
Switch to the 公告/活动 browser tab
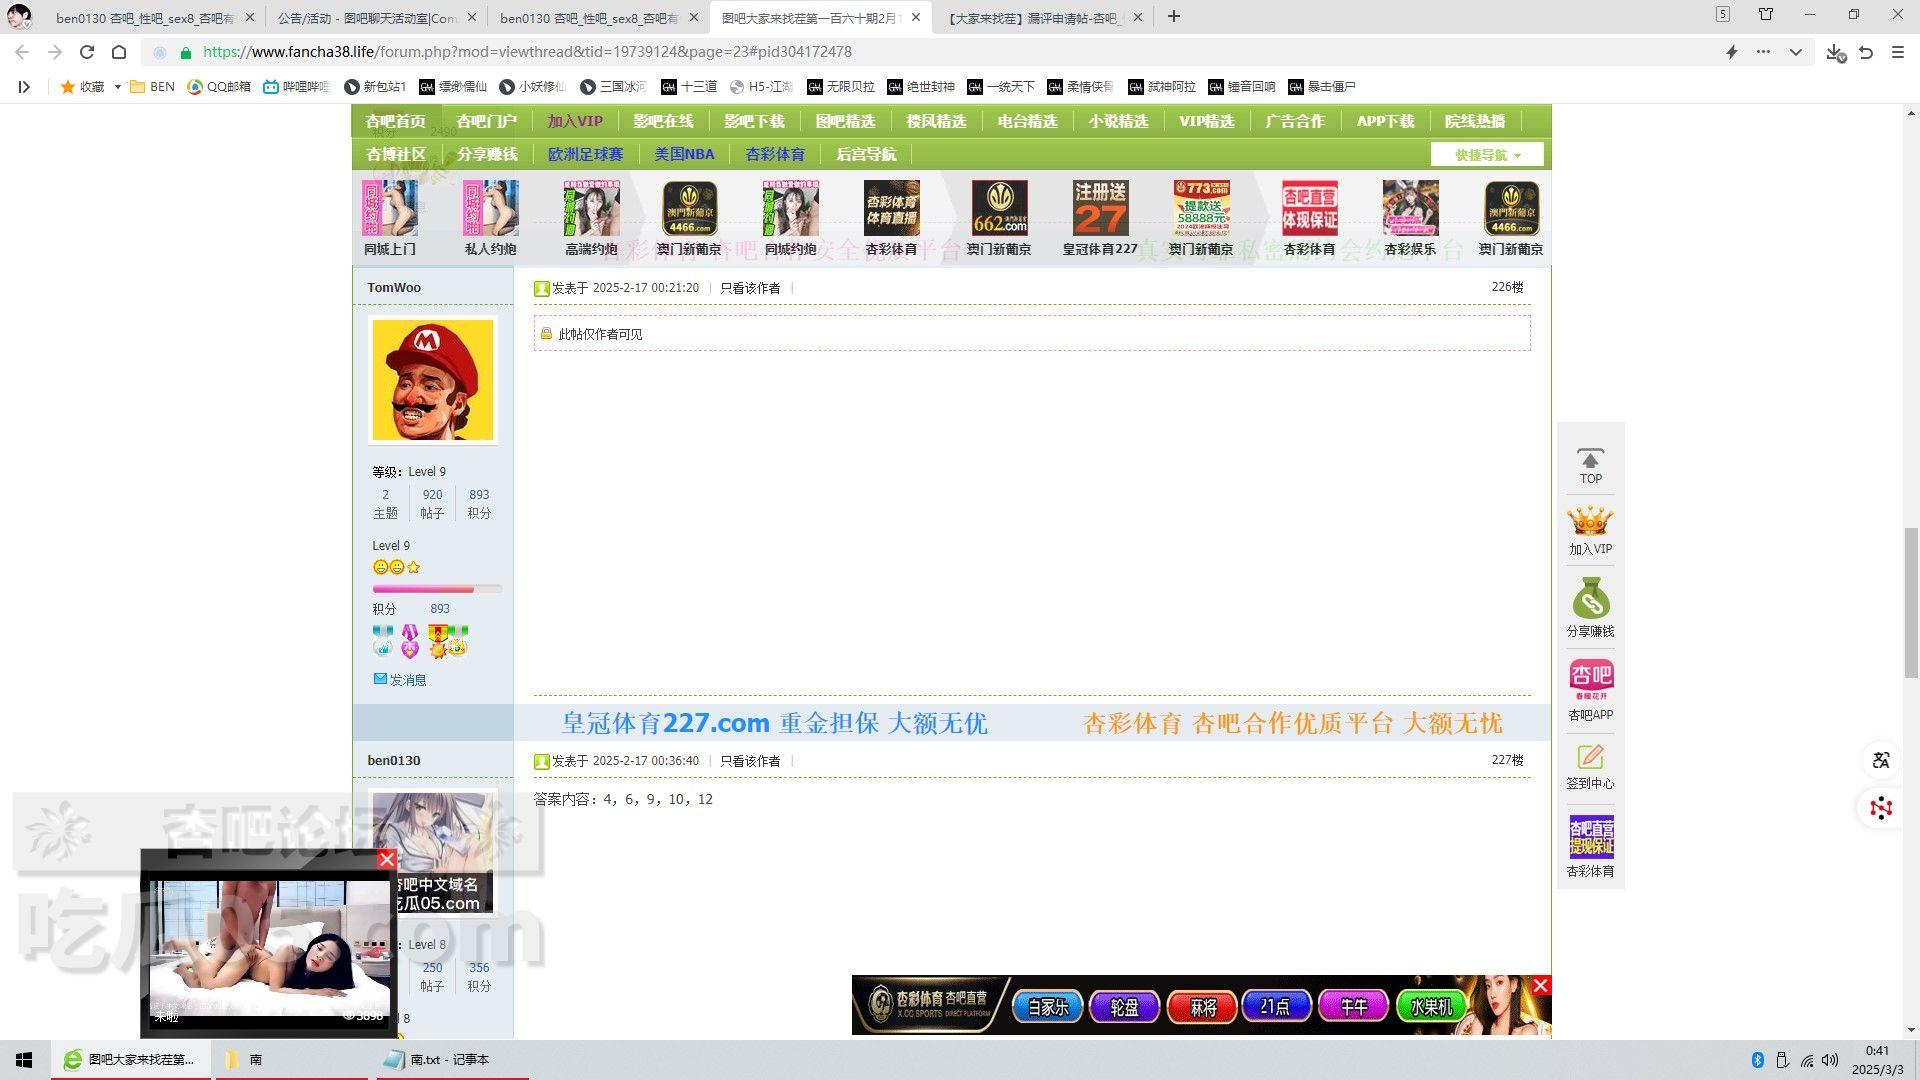pos(366,17)
